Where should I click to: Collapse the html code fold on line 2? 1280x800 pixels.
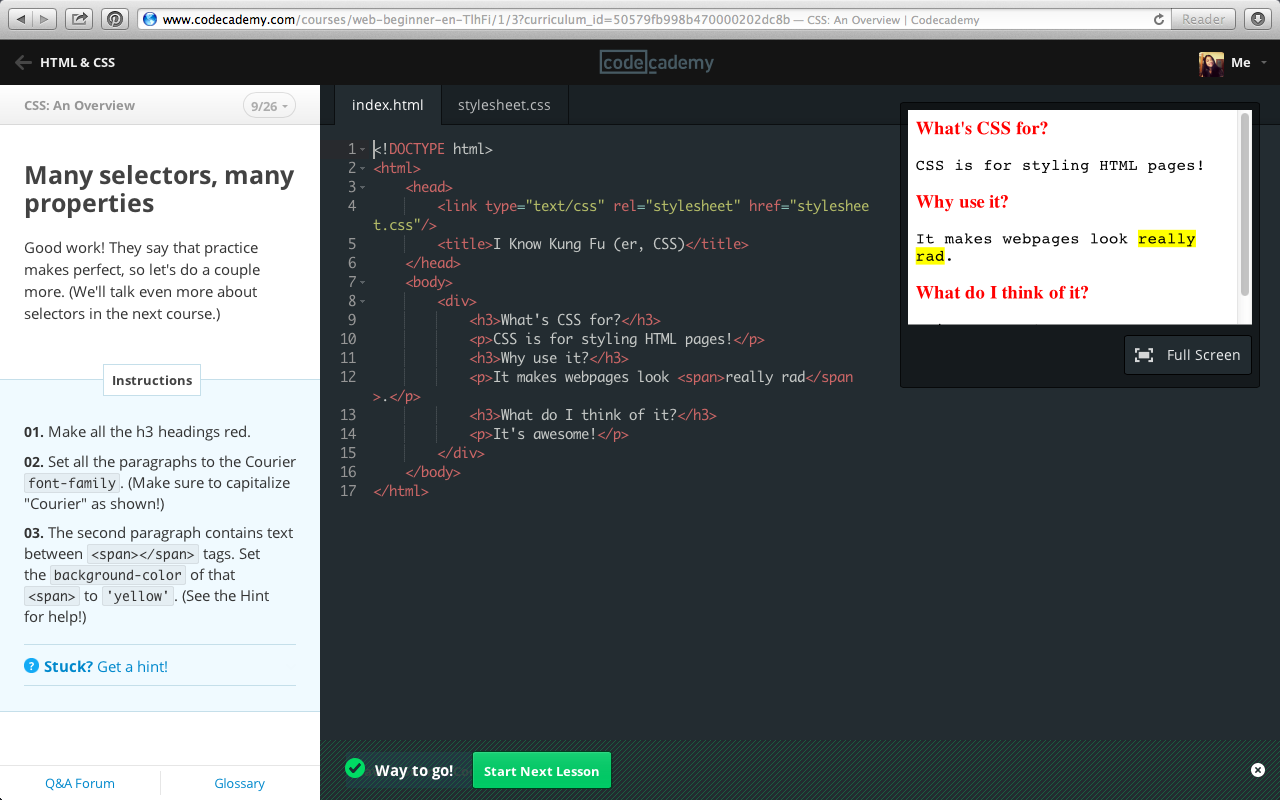[x=362, y=167]
